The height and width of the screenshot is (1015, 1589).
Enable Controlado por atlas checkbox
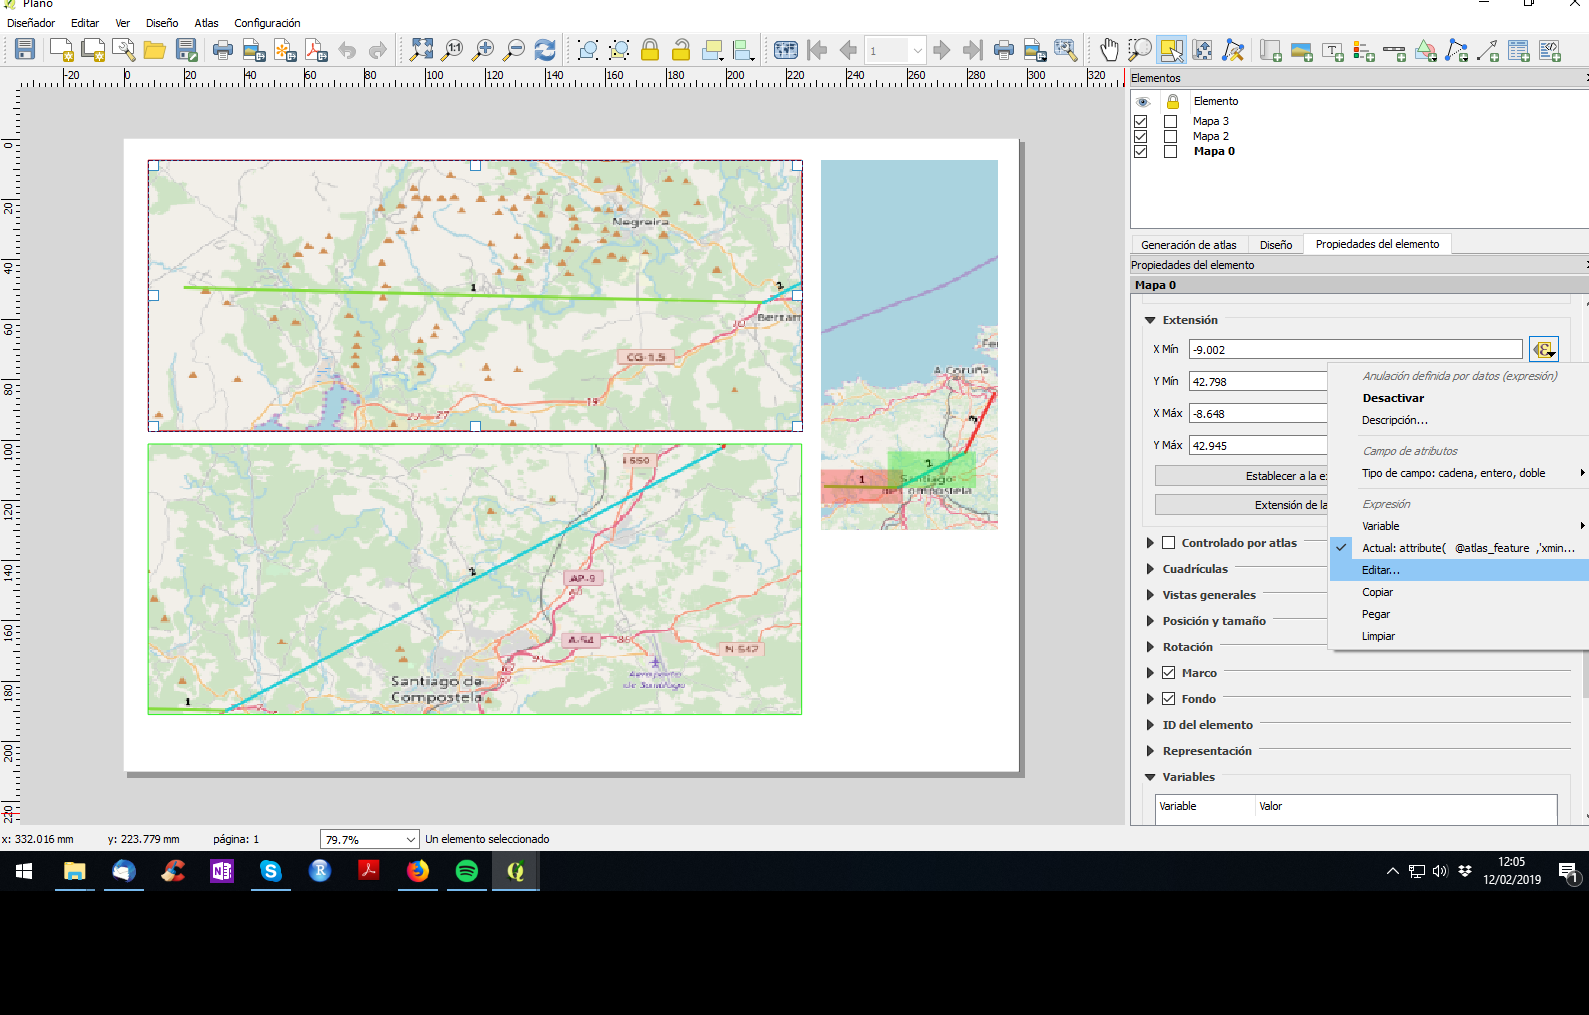tap(1168, 543)
